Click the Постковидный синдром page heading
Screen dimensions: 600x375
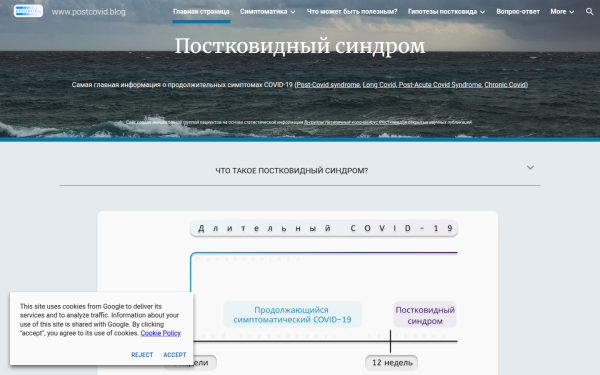(x=300, y=46)
